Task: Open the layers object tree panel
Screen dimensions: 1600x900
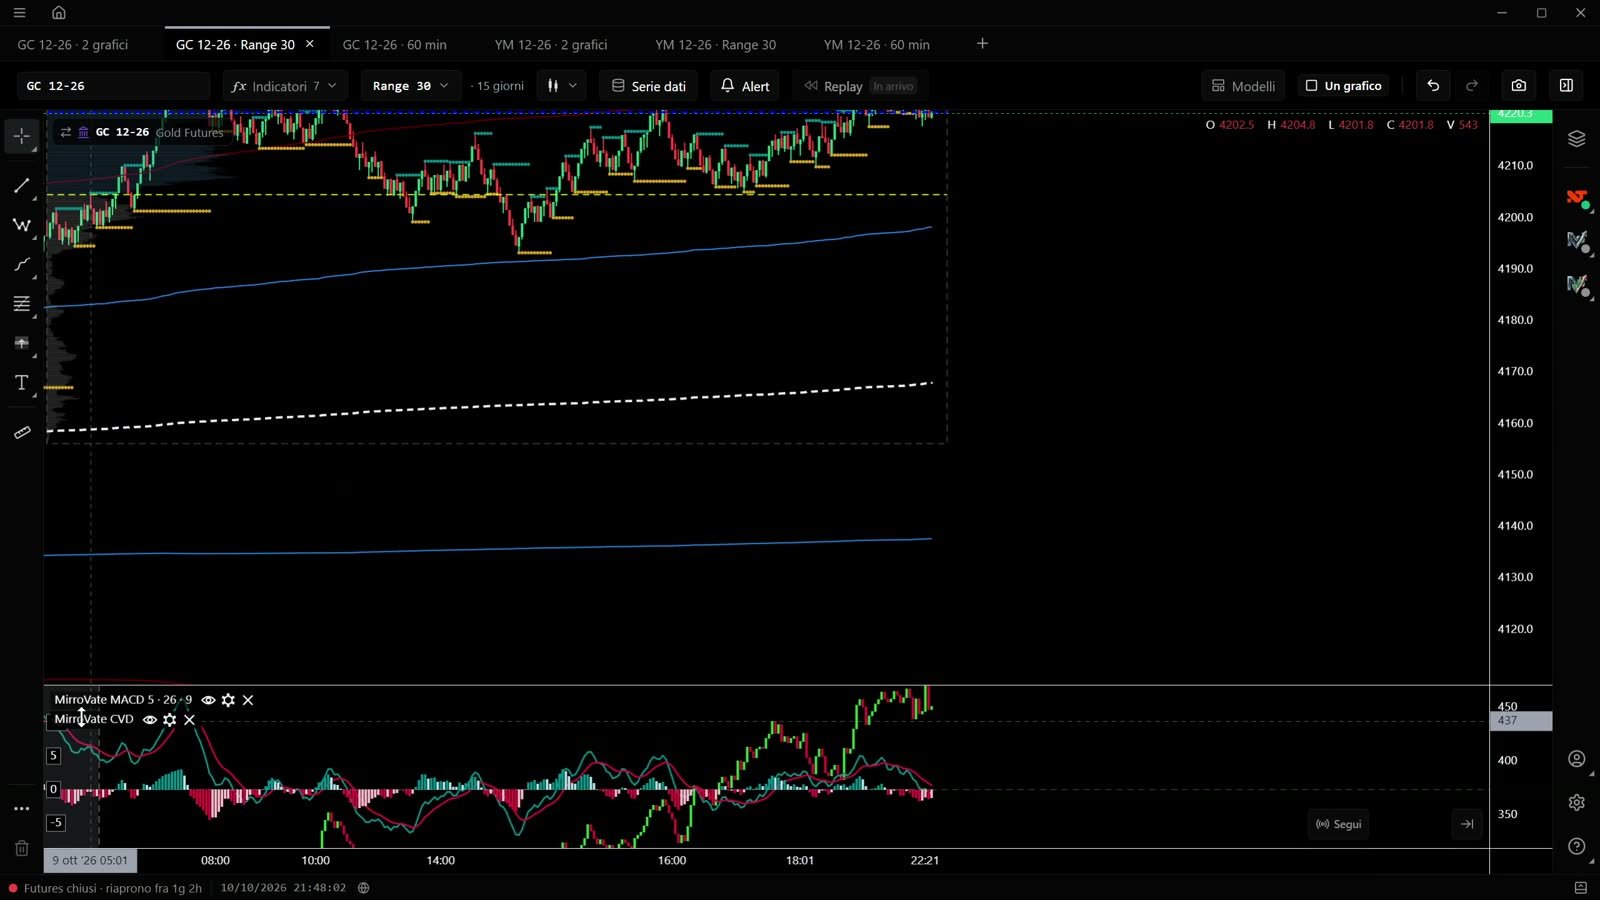Action: pos(1577,139)
